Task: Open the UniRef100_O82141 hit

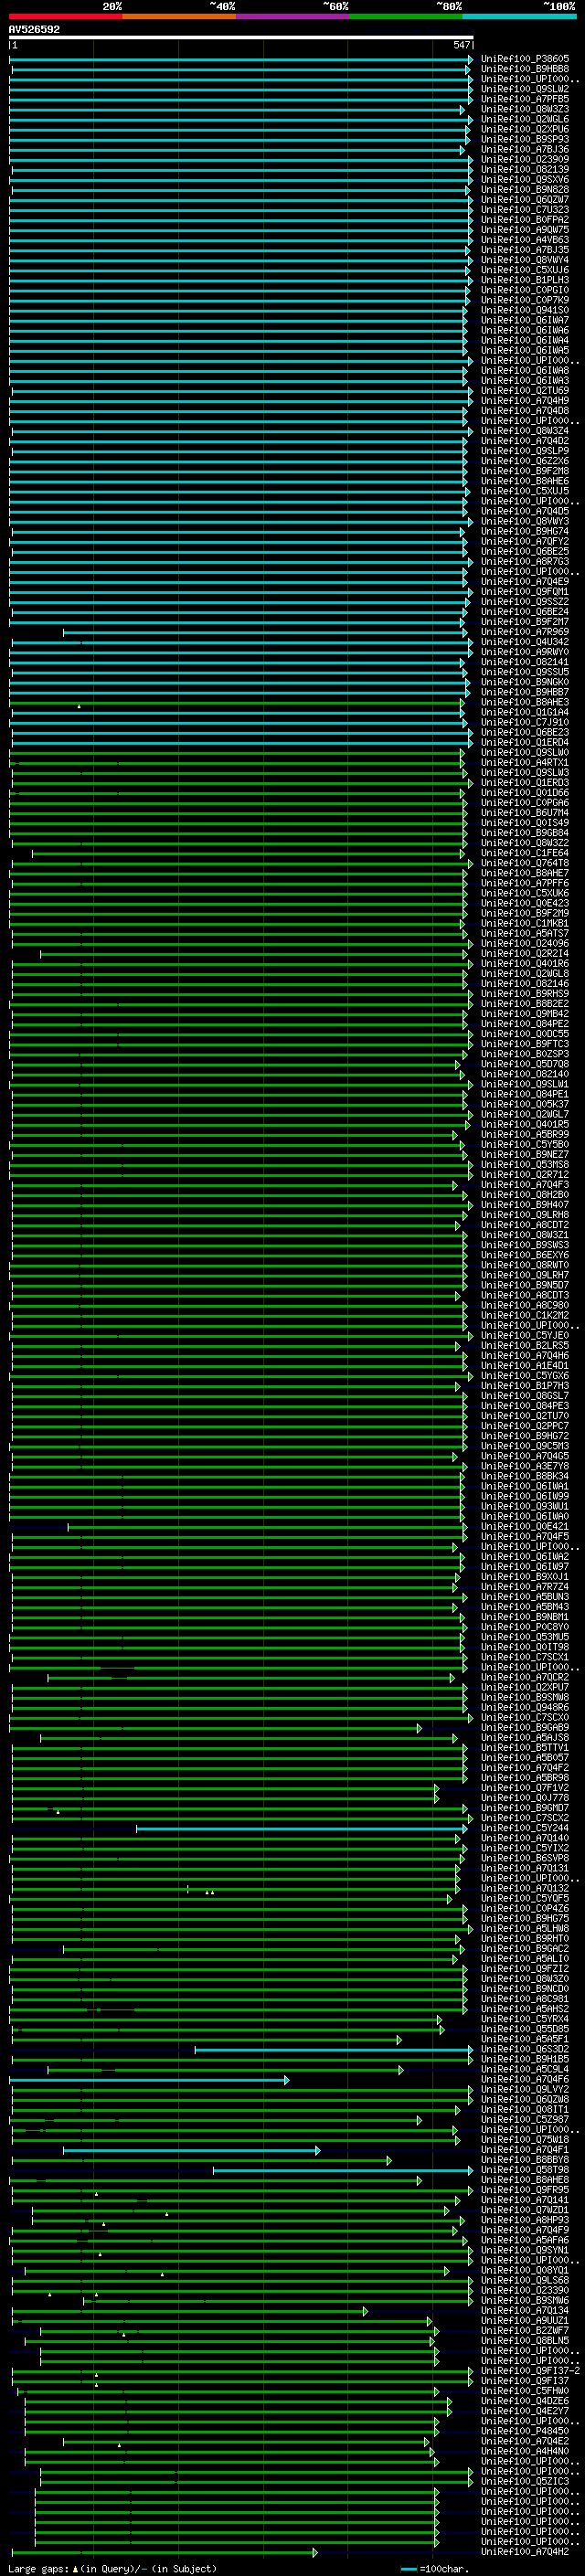Action: tap(525, 662)
